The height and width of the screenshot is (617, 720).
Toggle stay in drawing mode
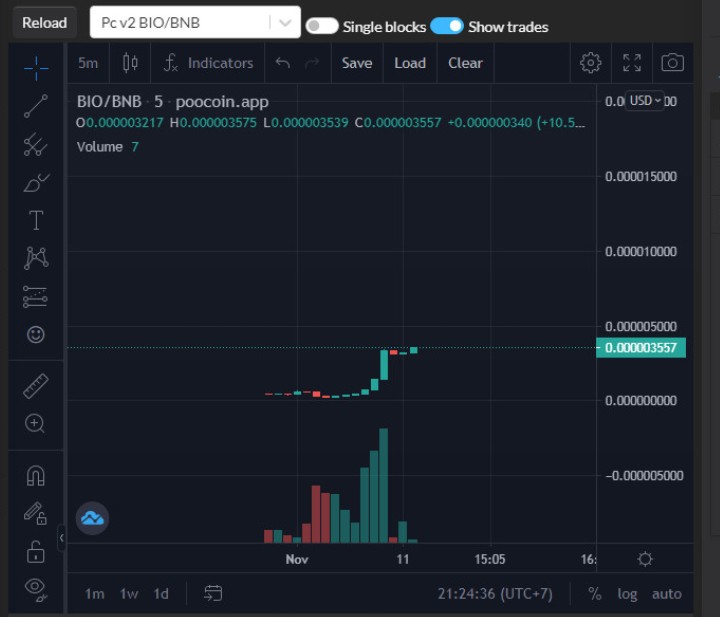[35, 513]
